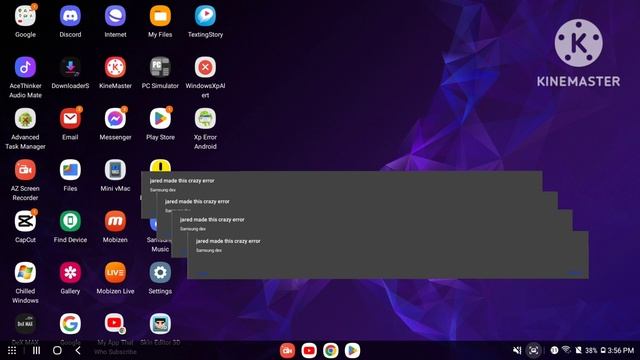Open the CapCut app
640x360 pixels.
click(25, 222)
